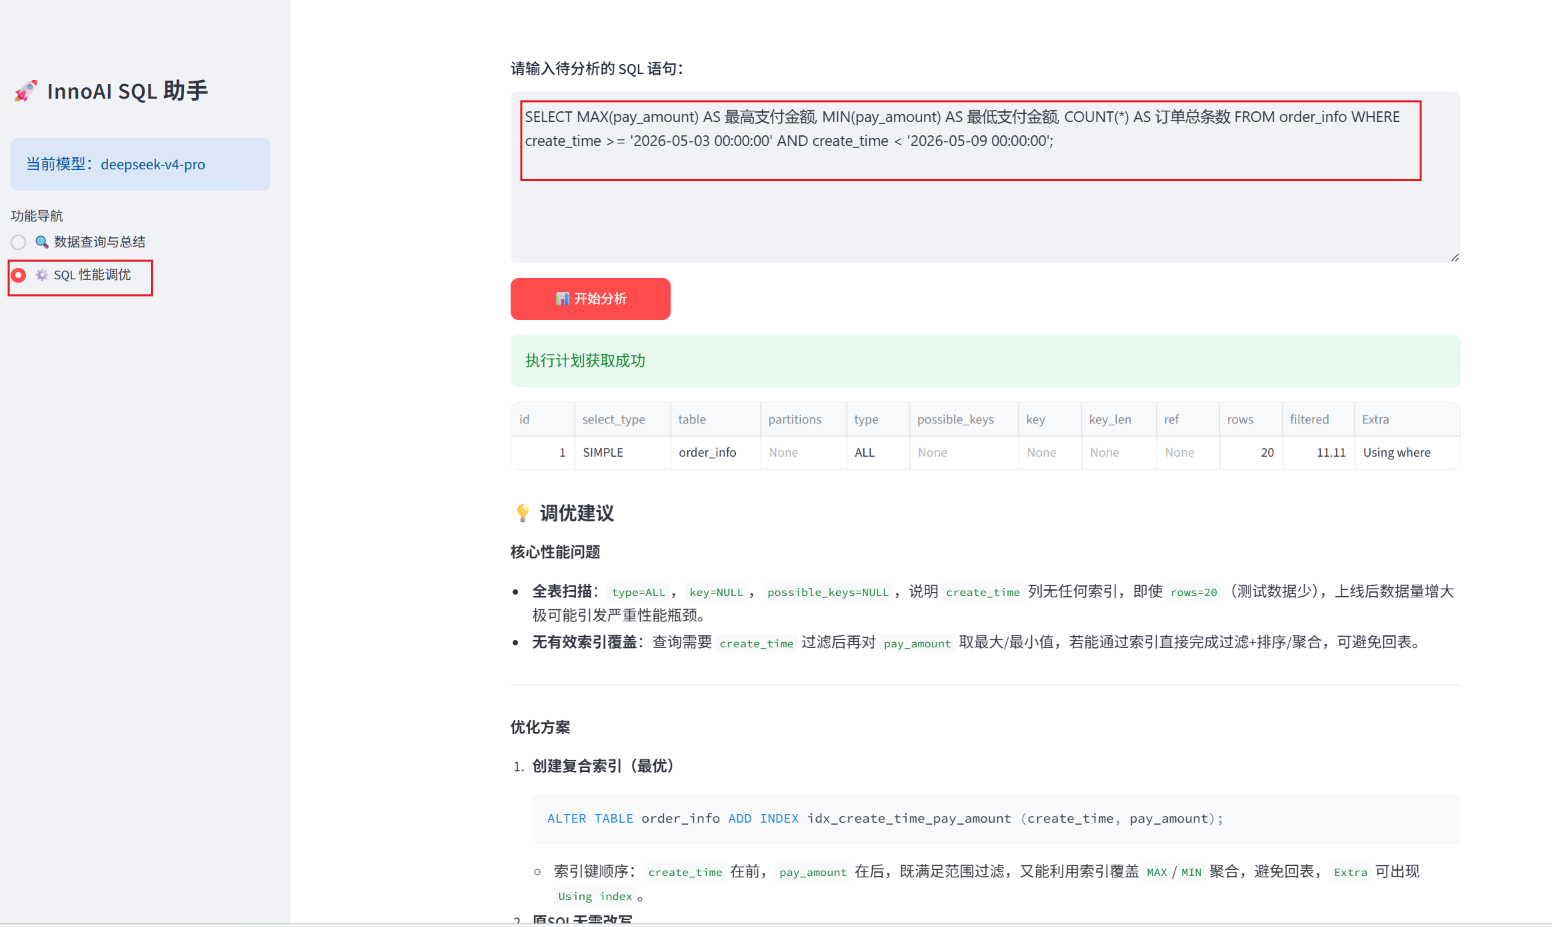Select the SQL 性能调优 radio button

tap(18, 275)
